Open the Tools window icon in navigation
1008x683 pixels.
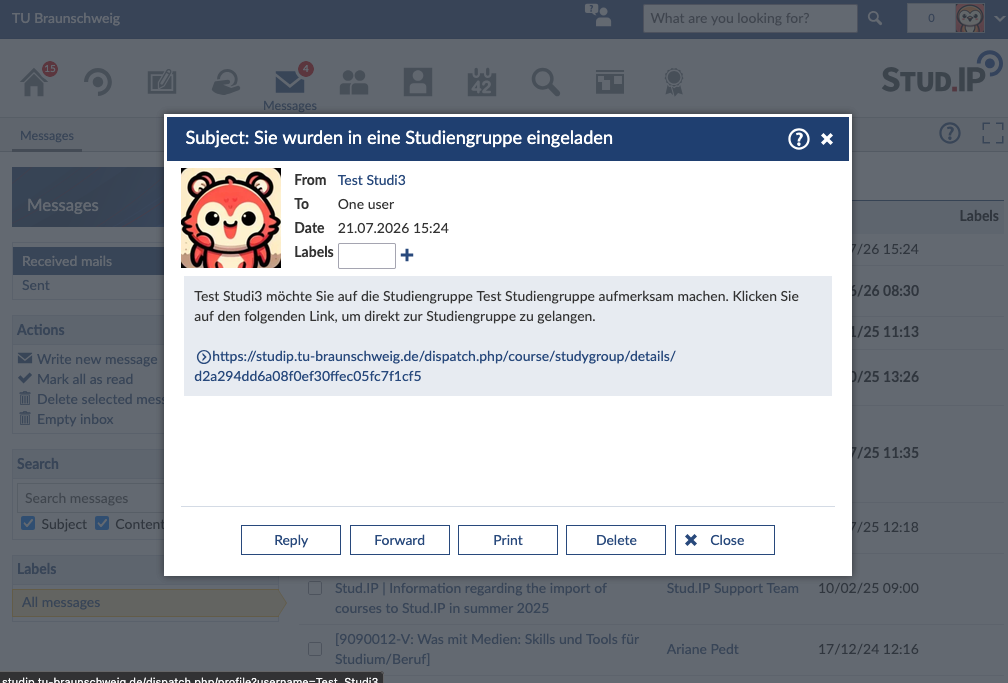[609, 82]
